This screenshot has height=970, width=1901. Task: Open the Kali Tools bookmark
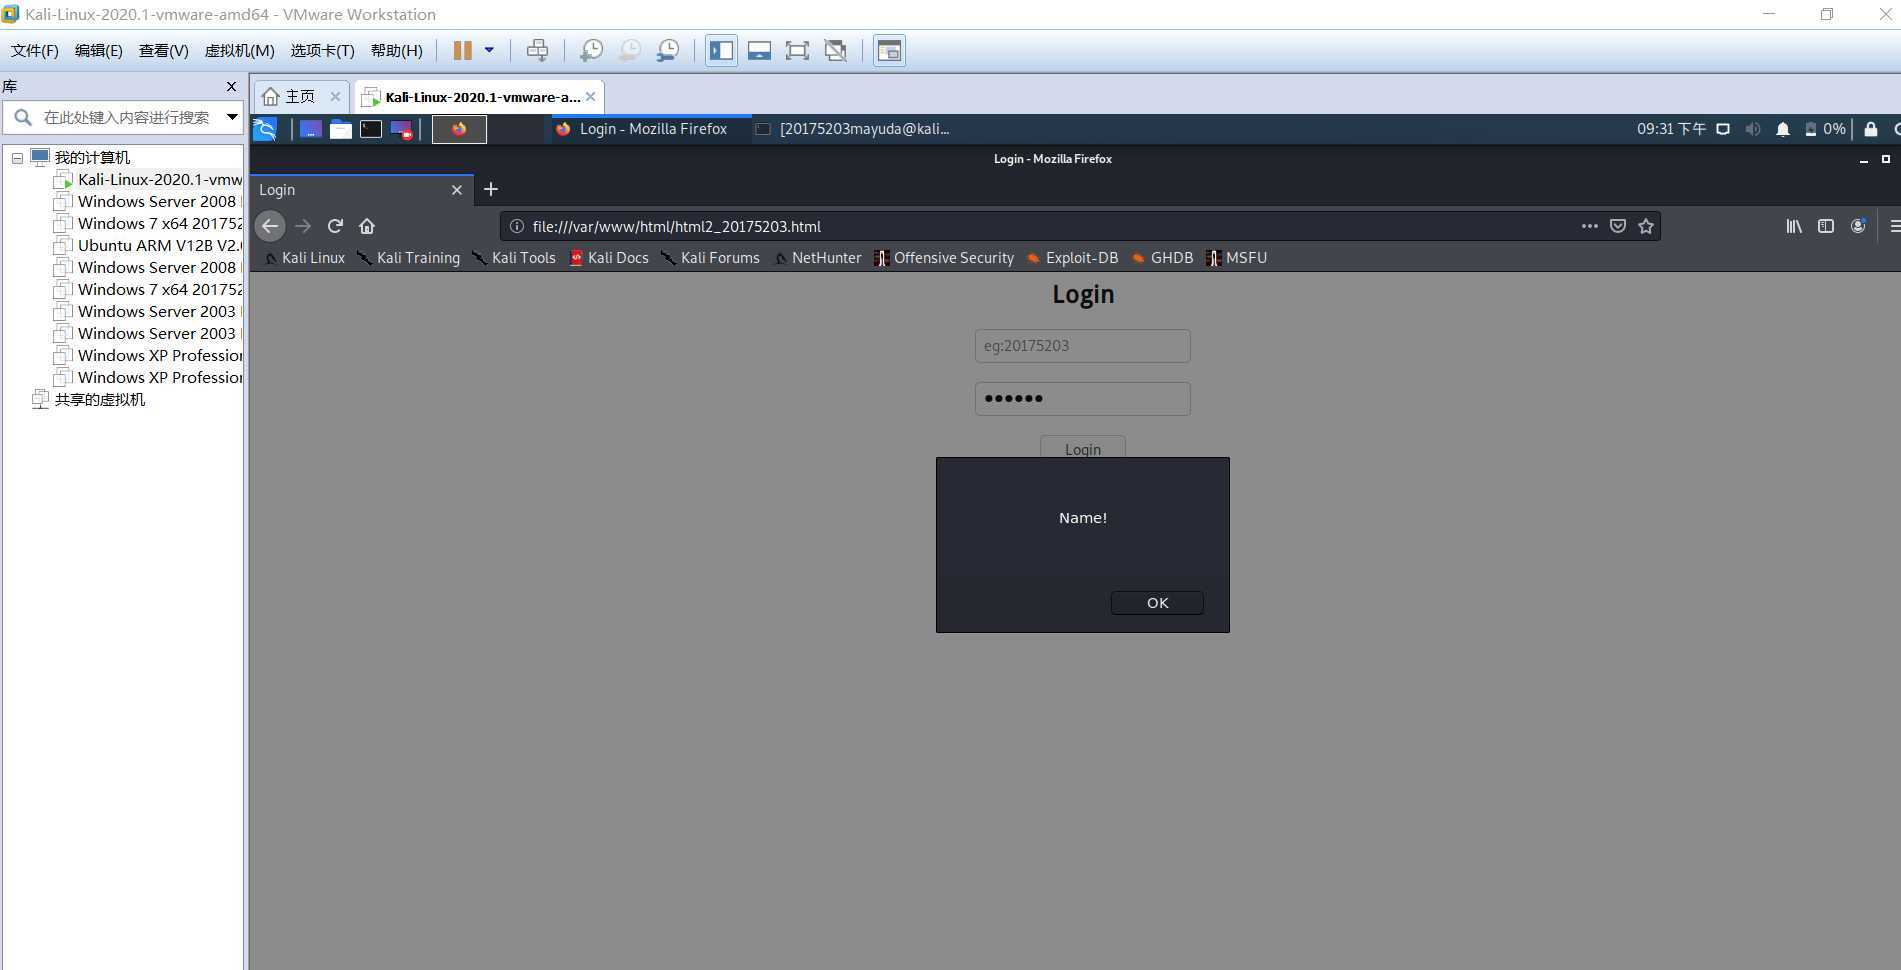[x=514, y=258]
